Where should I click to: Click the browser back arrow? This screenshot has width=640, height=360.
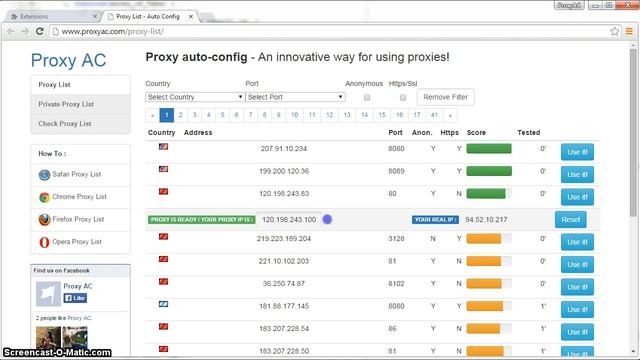11,31
